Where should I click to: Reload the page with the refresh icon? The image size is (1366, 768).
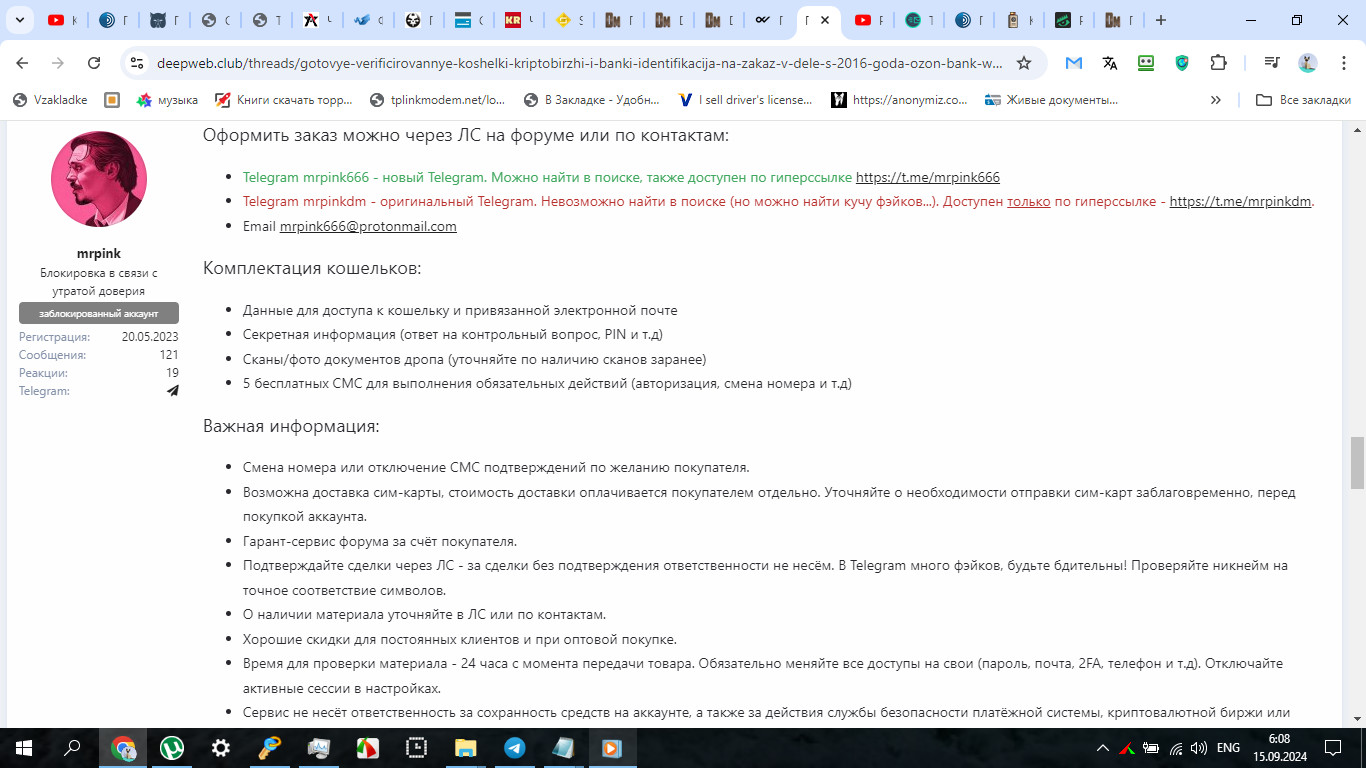94,62
